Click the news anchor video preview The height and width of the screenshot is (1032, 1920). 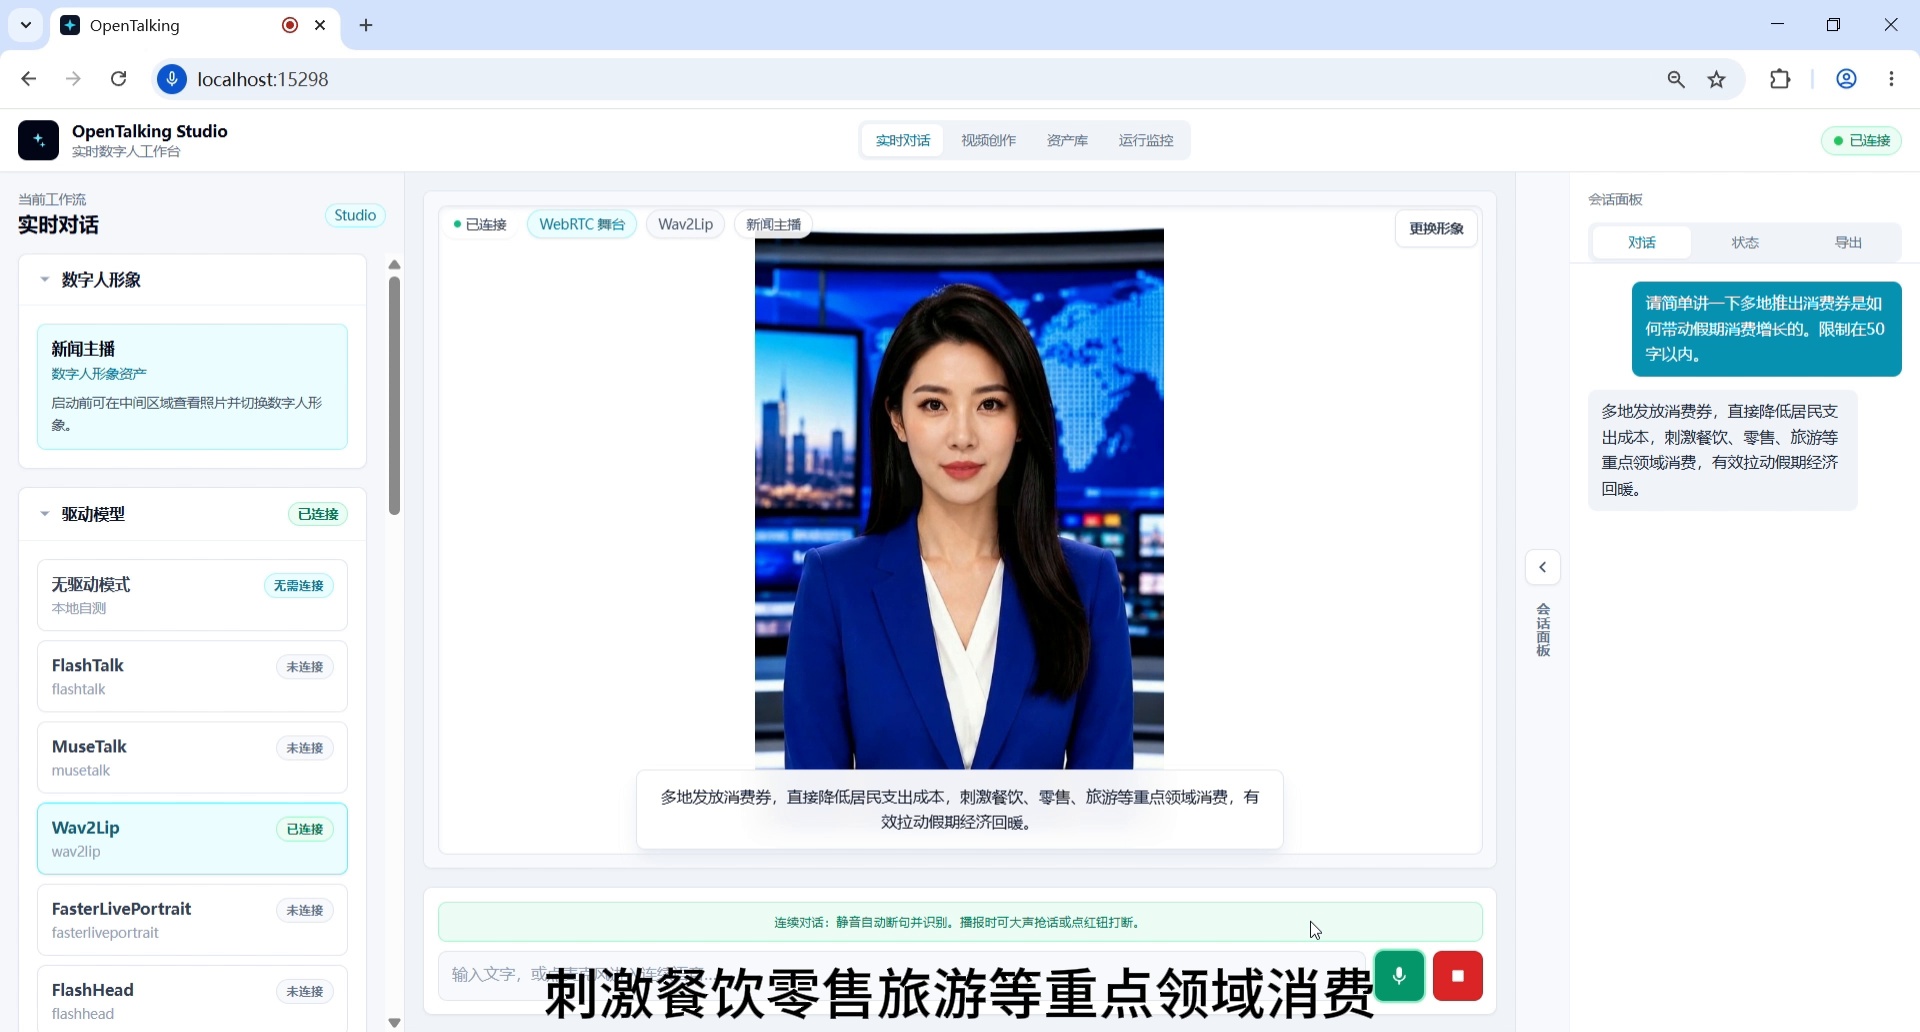tap(959, 499)
